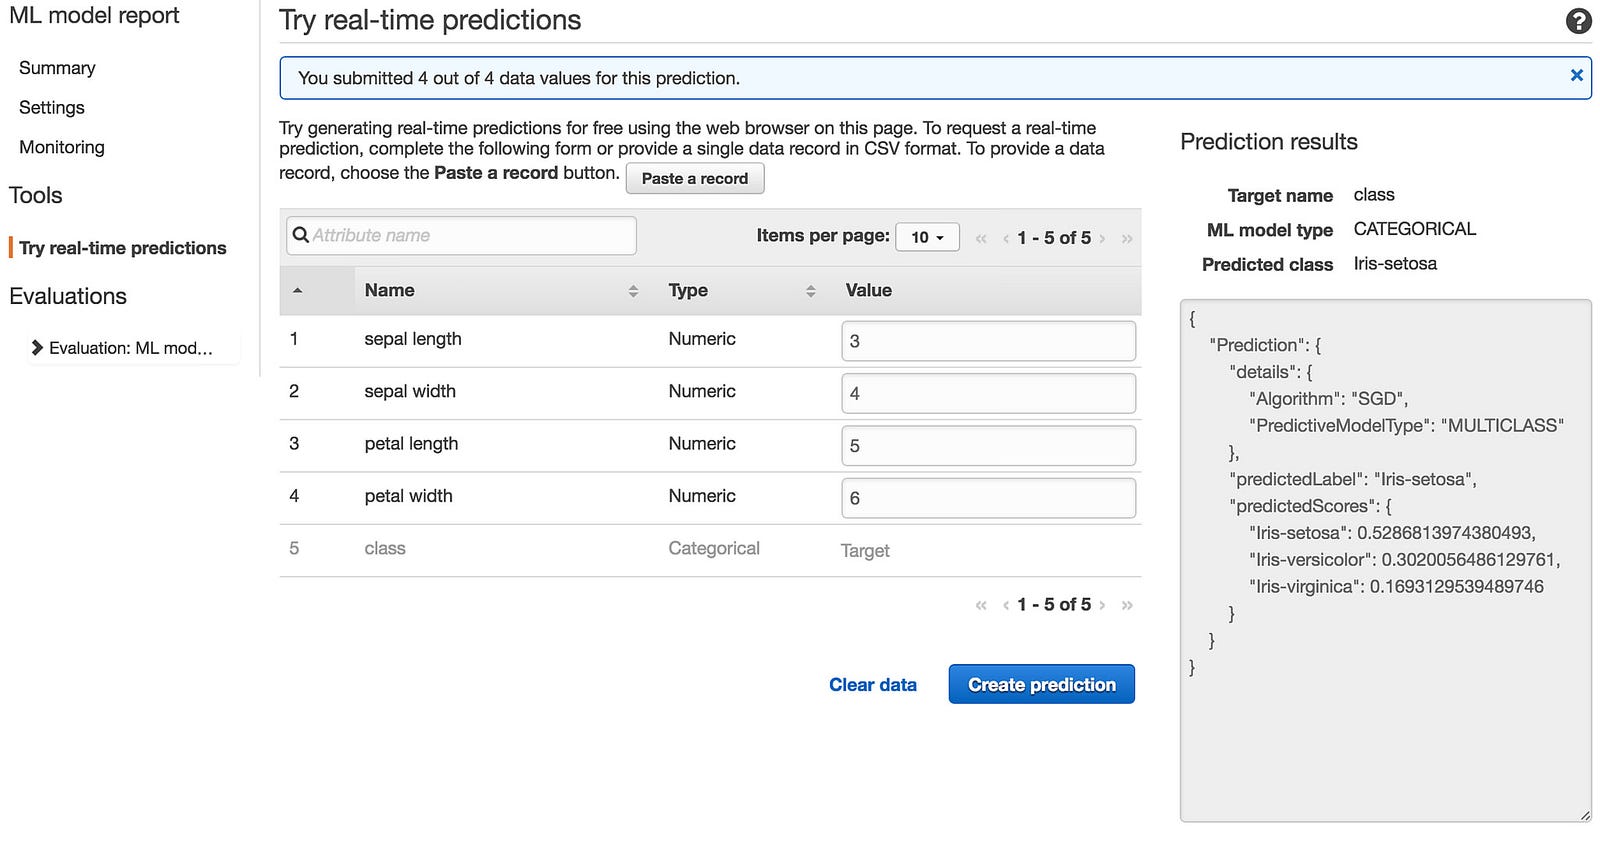This screenshot has width=1600, height=843.
Task: Click the Clear data link
Action: 872,685
